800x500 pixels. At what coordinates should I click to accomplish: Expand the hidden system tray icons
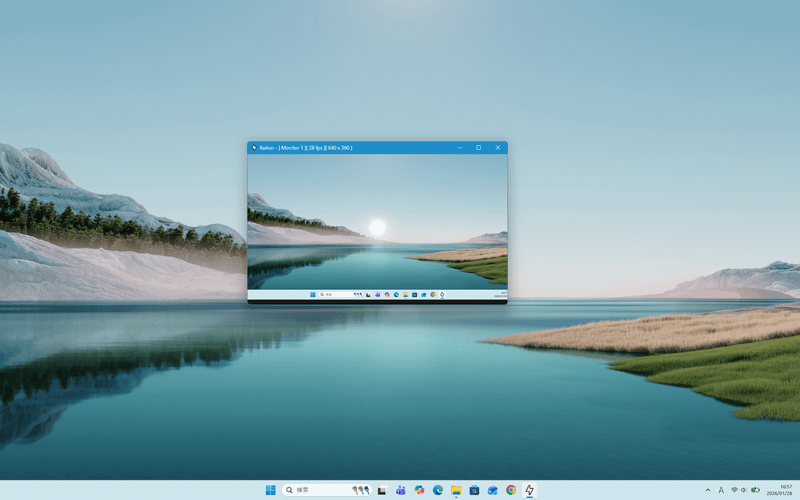(x=708, y=490)
